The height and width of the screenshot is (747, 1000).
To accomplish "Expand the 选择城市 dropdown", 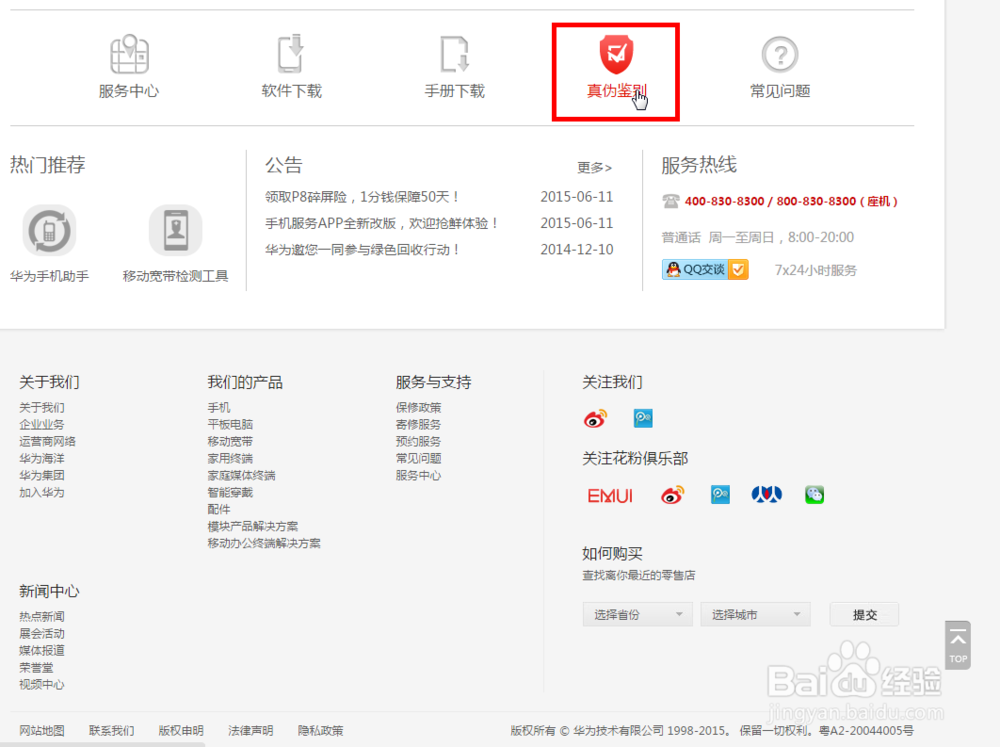I will pos(755,614).
